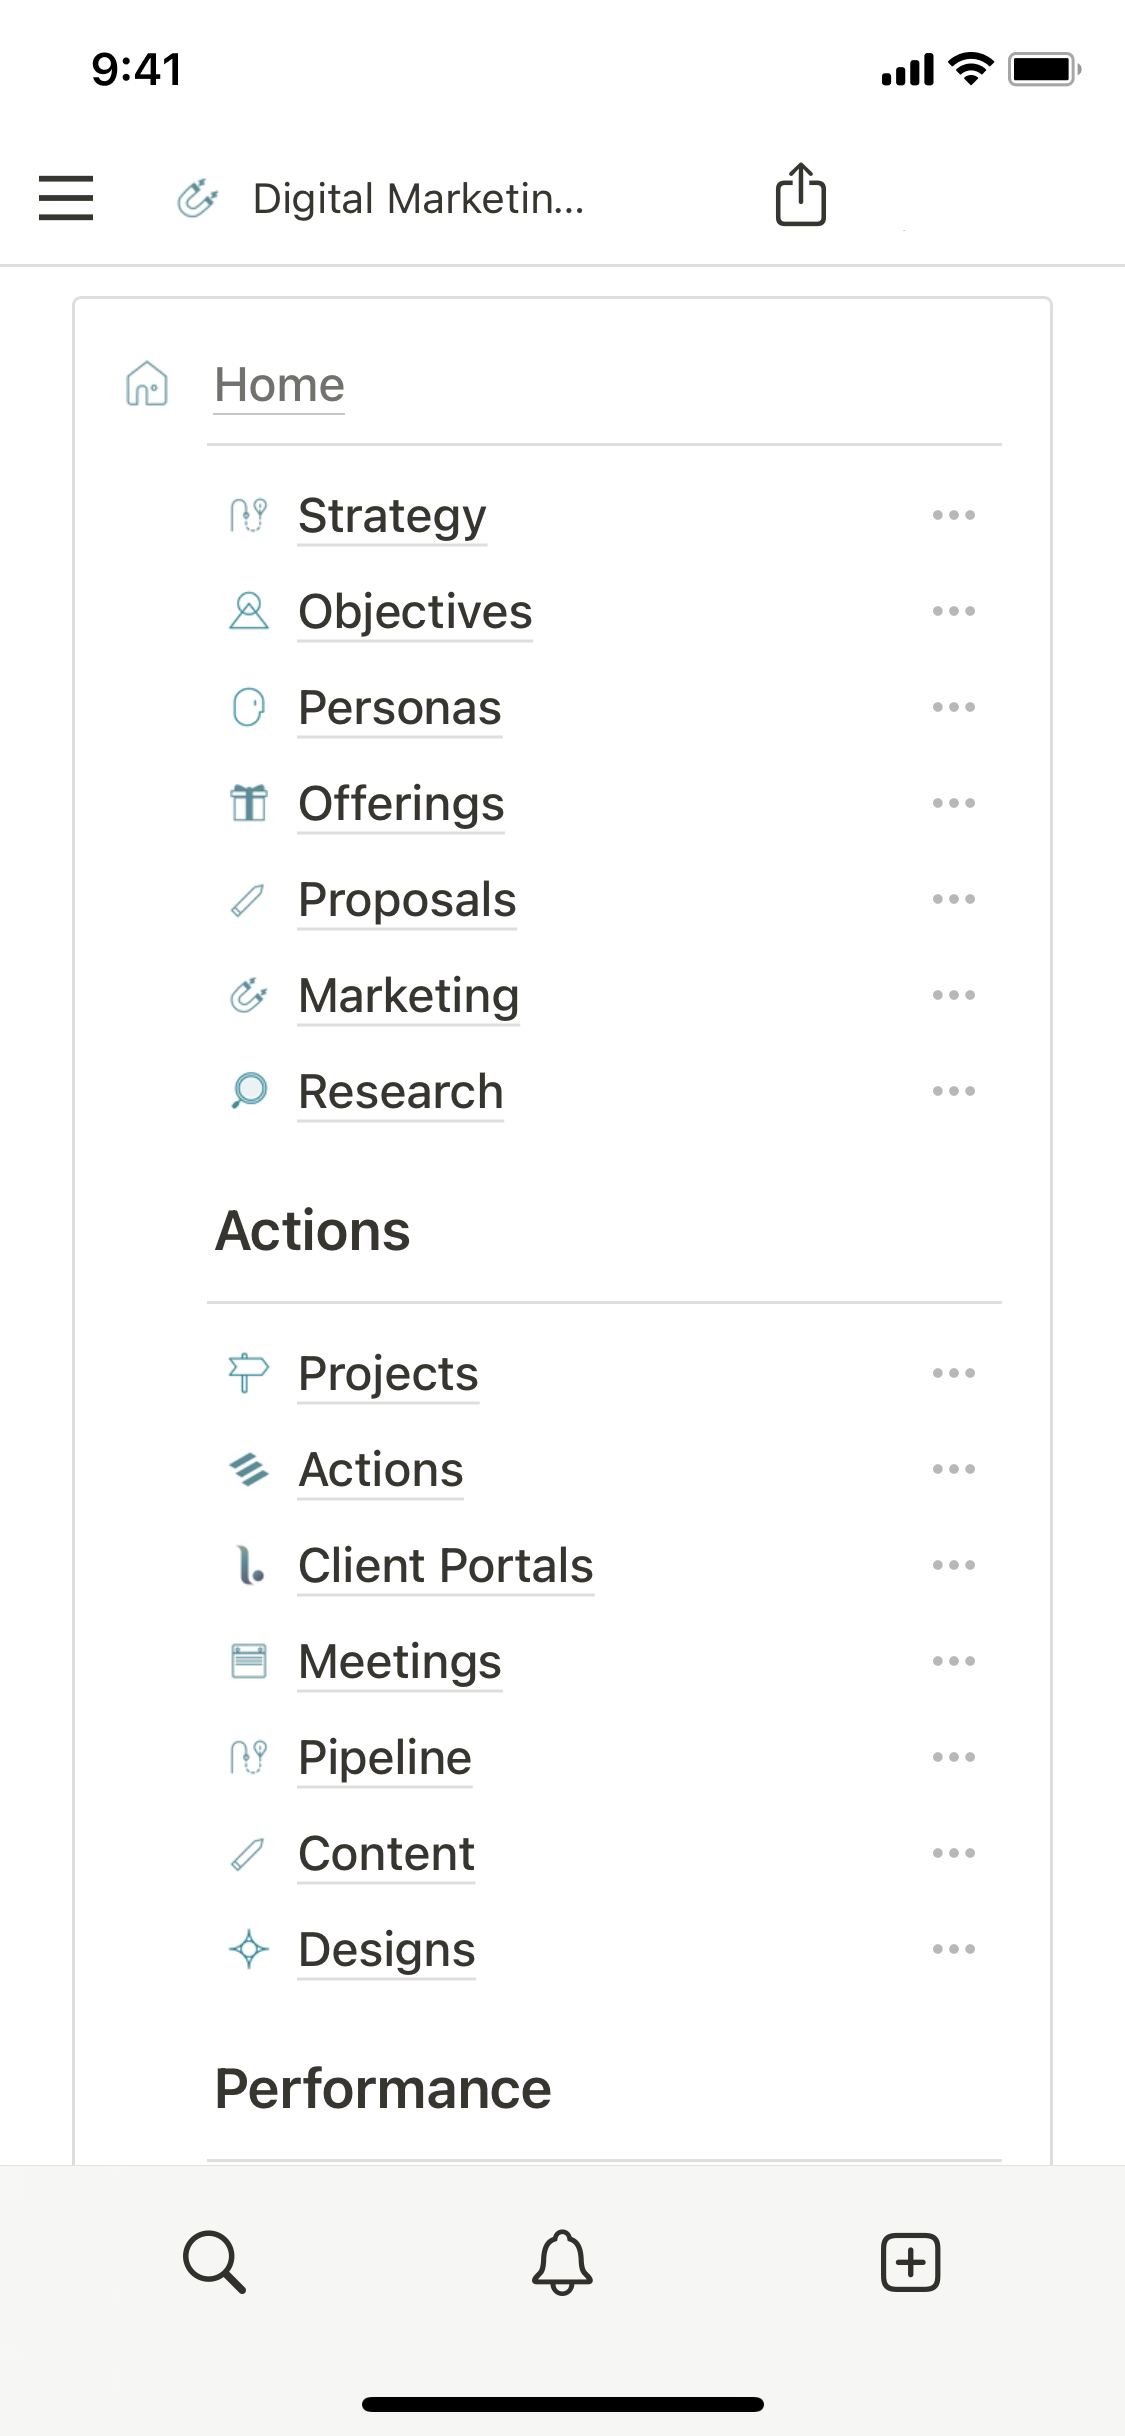The image size is (1125, 2436).
Task: Open the Objectives page link
Action: tap(415, 611)
